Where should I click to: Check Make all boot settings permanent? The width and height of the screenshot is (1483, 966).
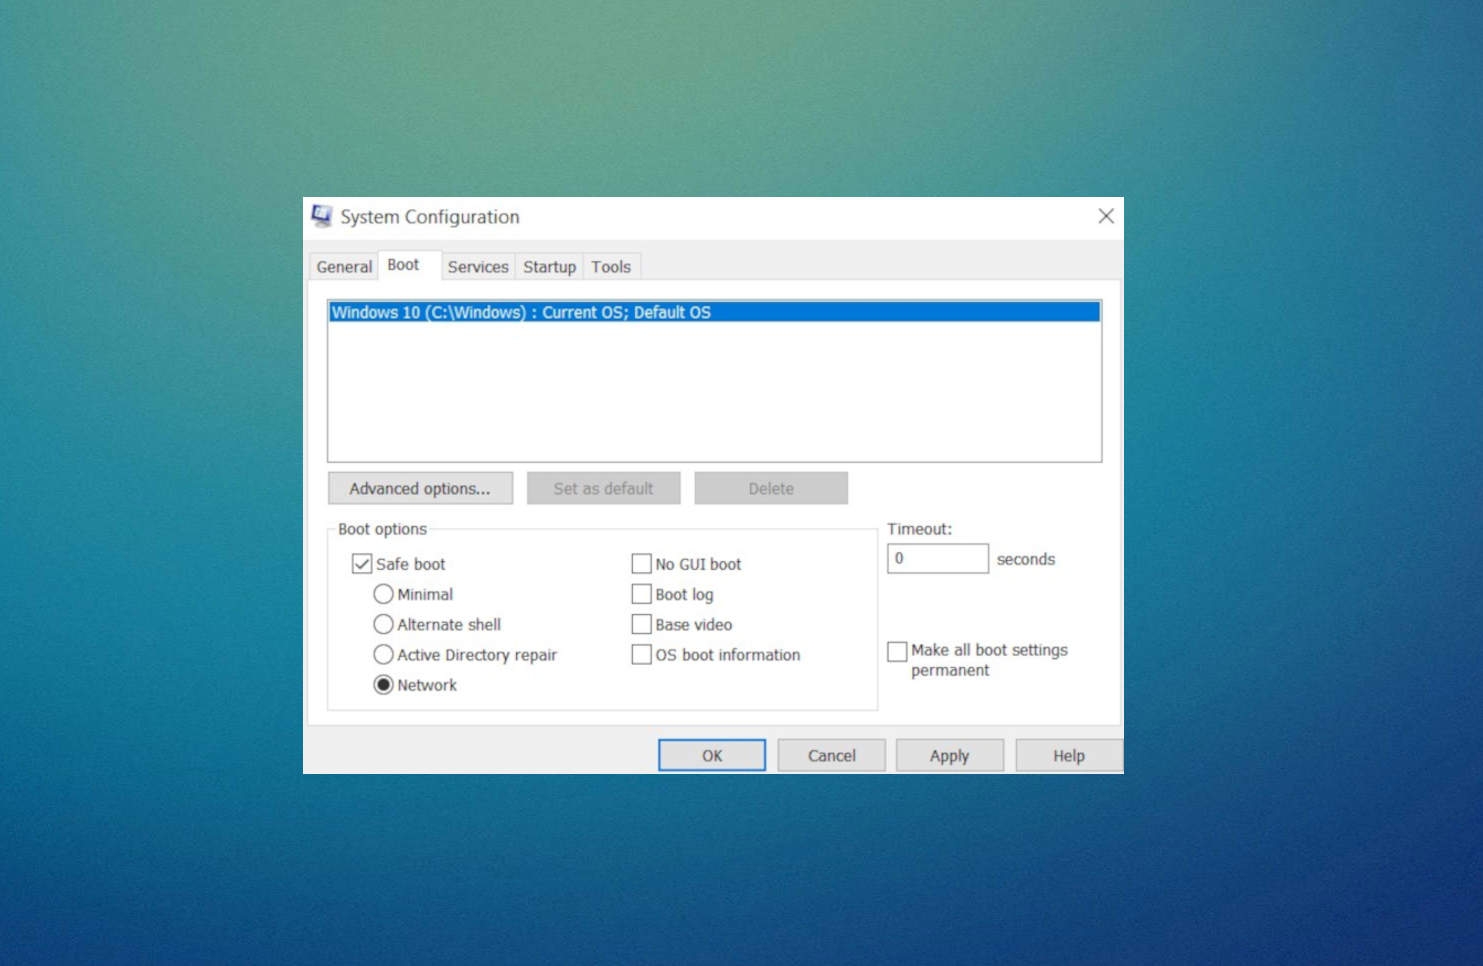pos(897,651)
